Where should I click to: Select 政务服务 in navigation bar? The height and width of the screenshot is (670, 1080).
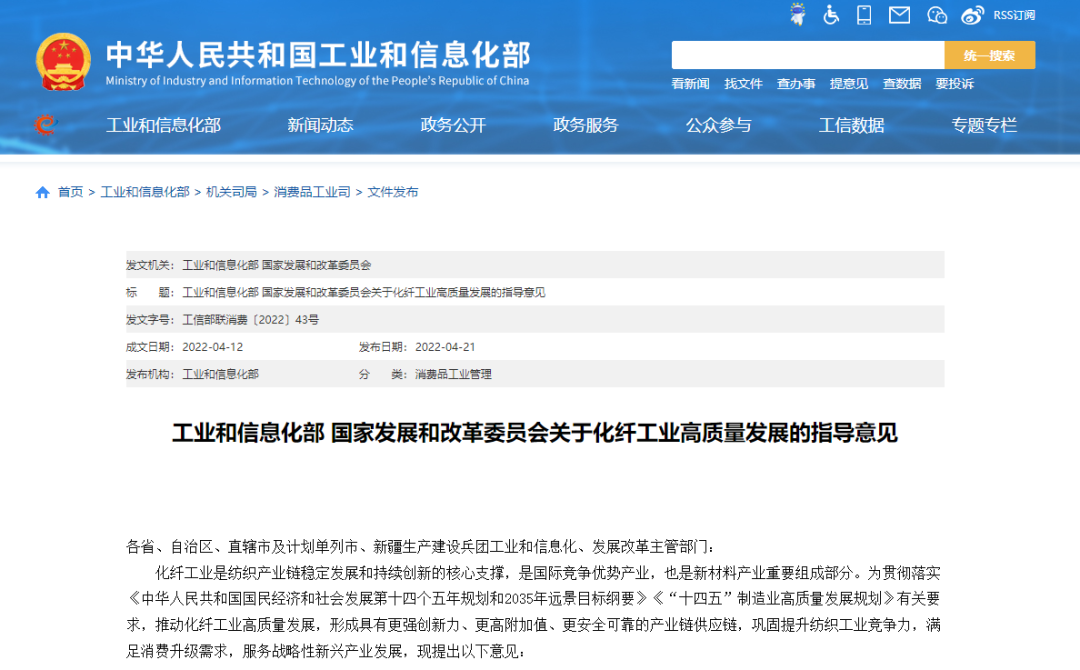click(586, 125)
